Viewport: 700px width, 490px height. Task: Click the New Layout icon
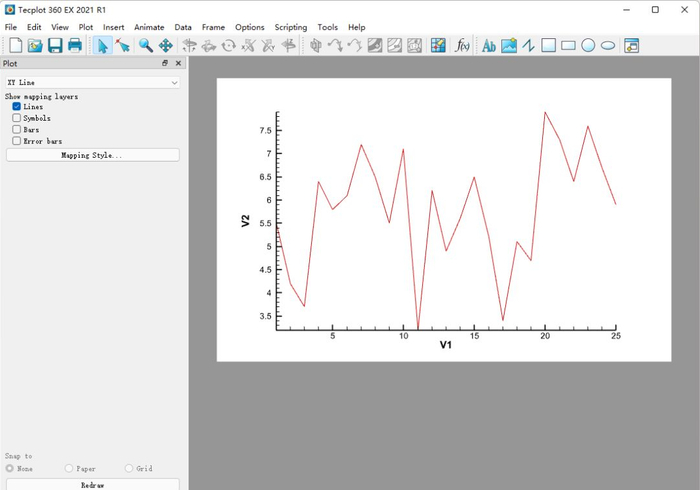tap(15, 45)
